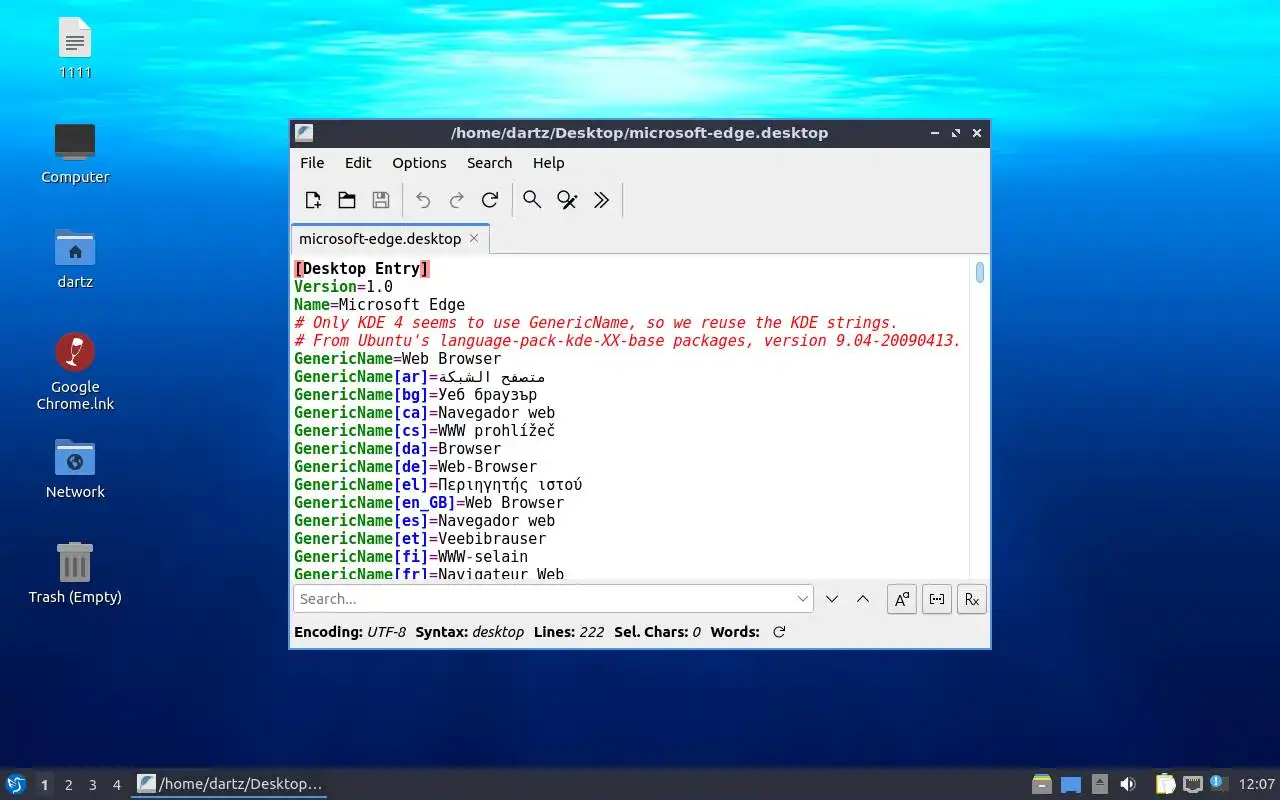Viewport: 1280px width, 800px height.
Task: Click the GenericName[fi]=WWW-selain line
Action: [x=411, y=557]
